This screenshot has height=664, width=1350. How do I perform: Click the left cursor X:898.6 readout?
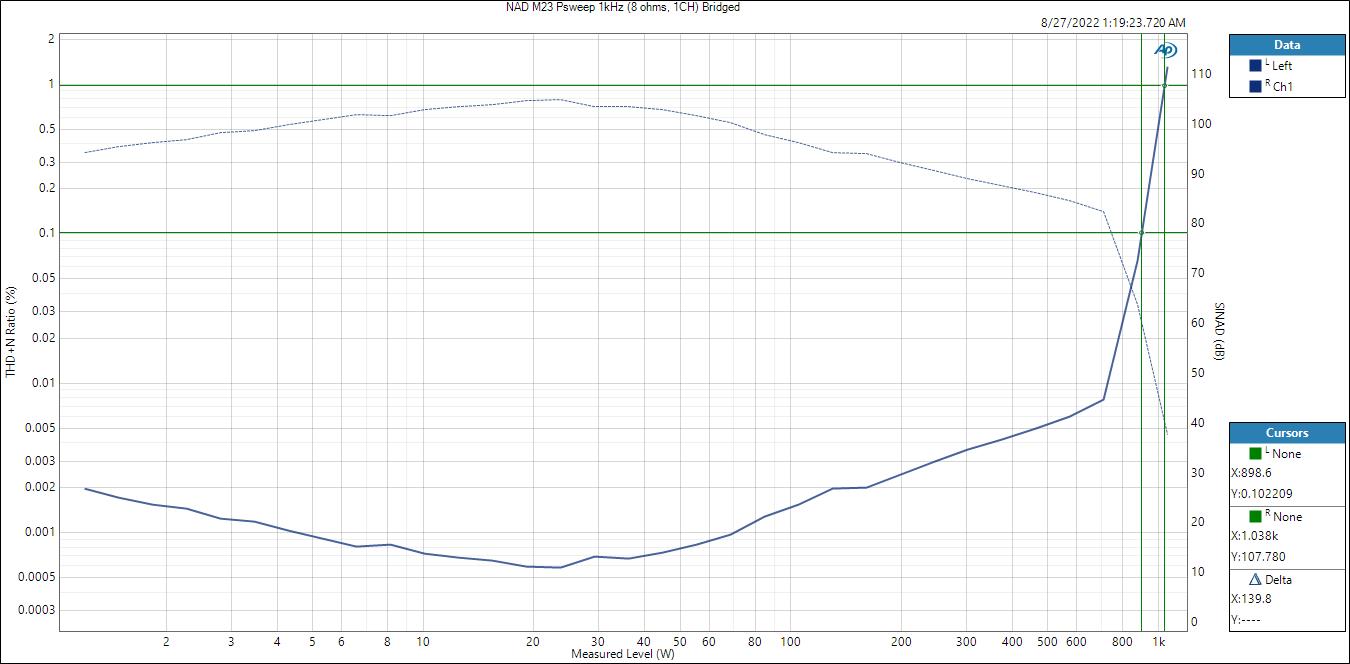pos(1251,473)
